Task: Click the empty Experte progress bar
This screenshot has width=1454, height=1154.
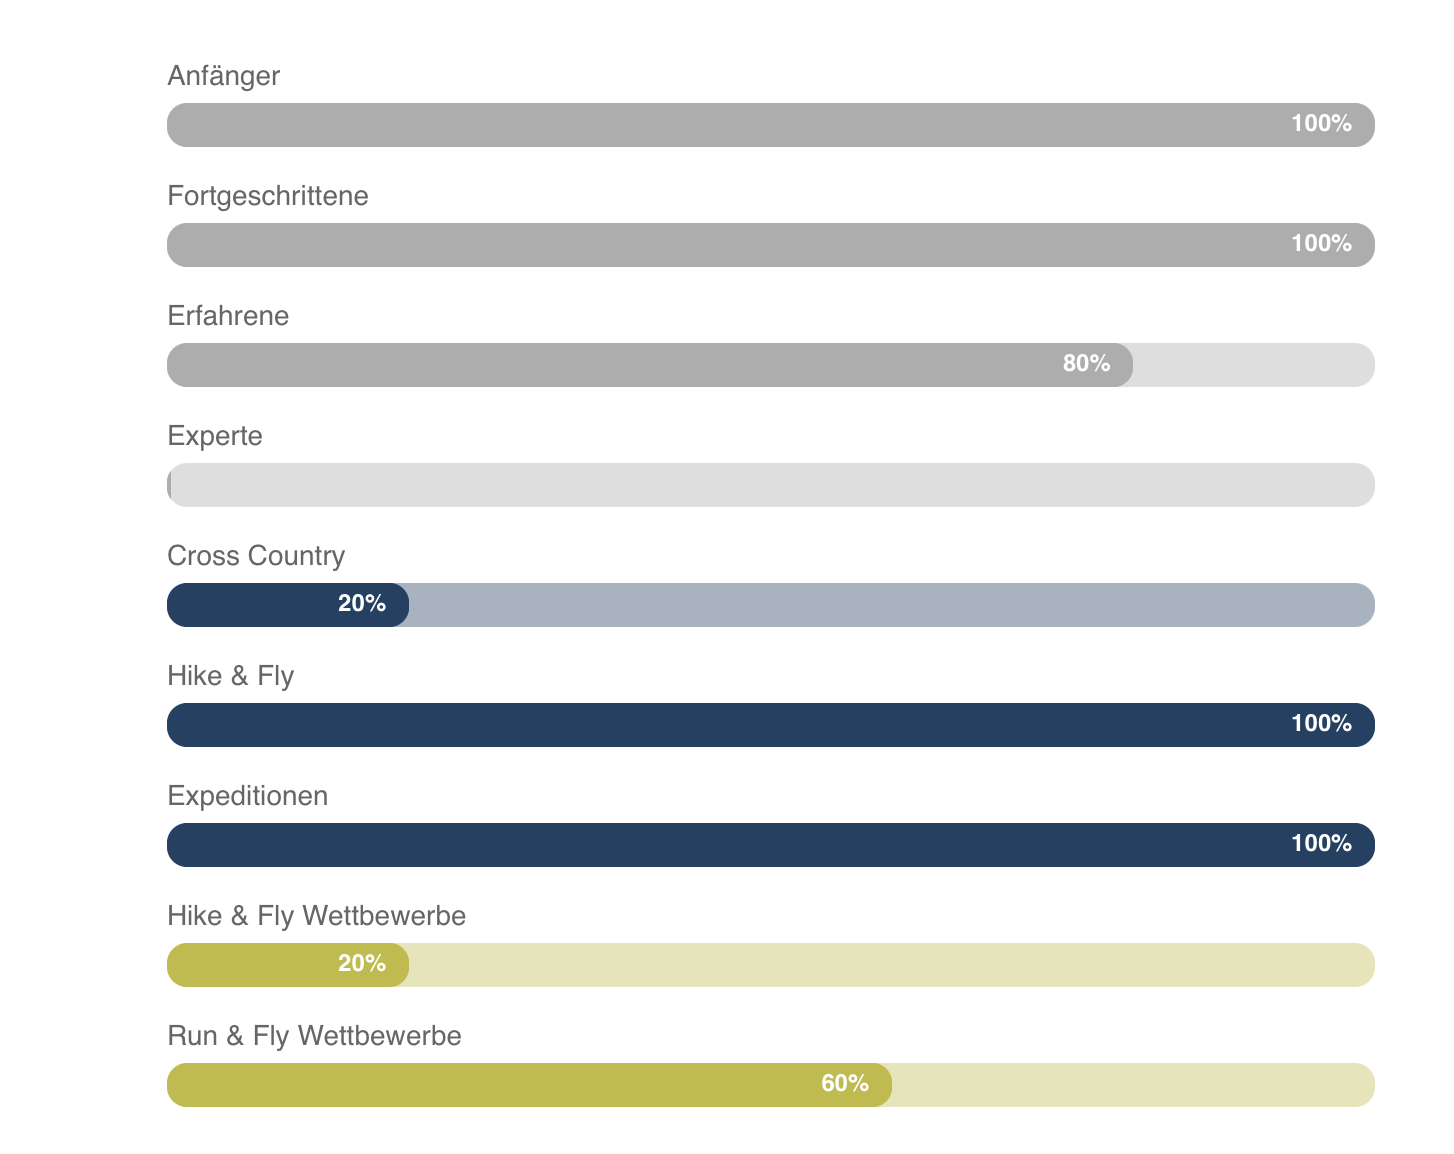Action: click(770, 485)
